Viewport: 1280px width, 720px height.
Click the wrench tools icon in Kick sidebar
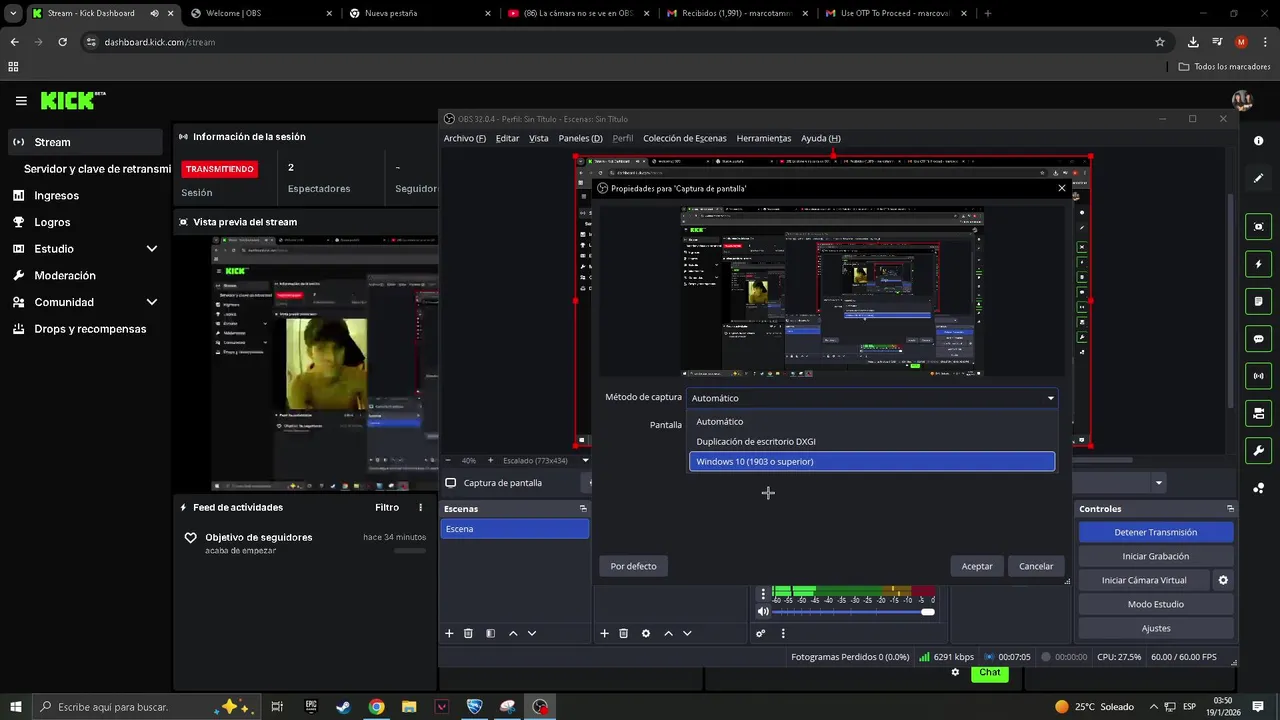(x=1259, y=450)
